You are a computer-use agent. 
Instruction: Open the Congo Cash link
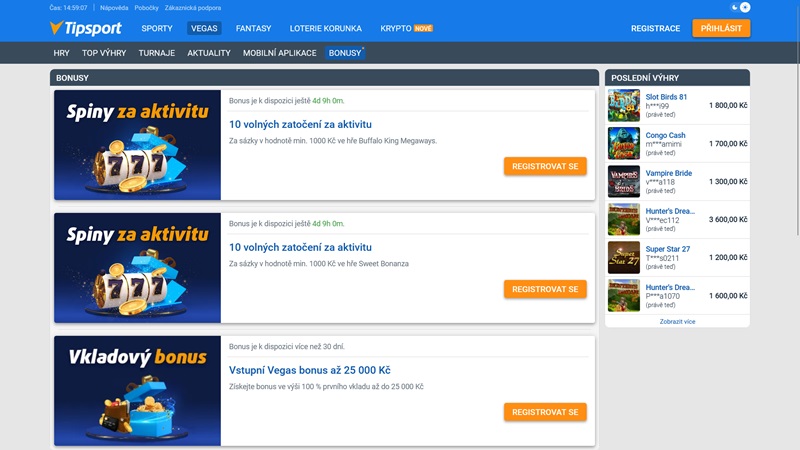pyautogui.click(x=665, y=135)
